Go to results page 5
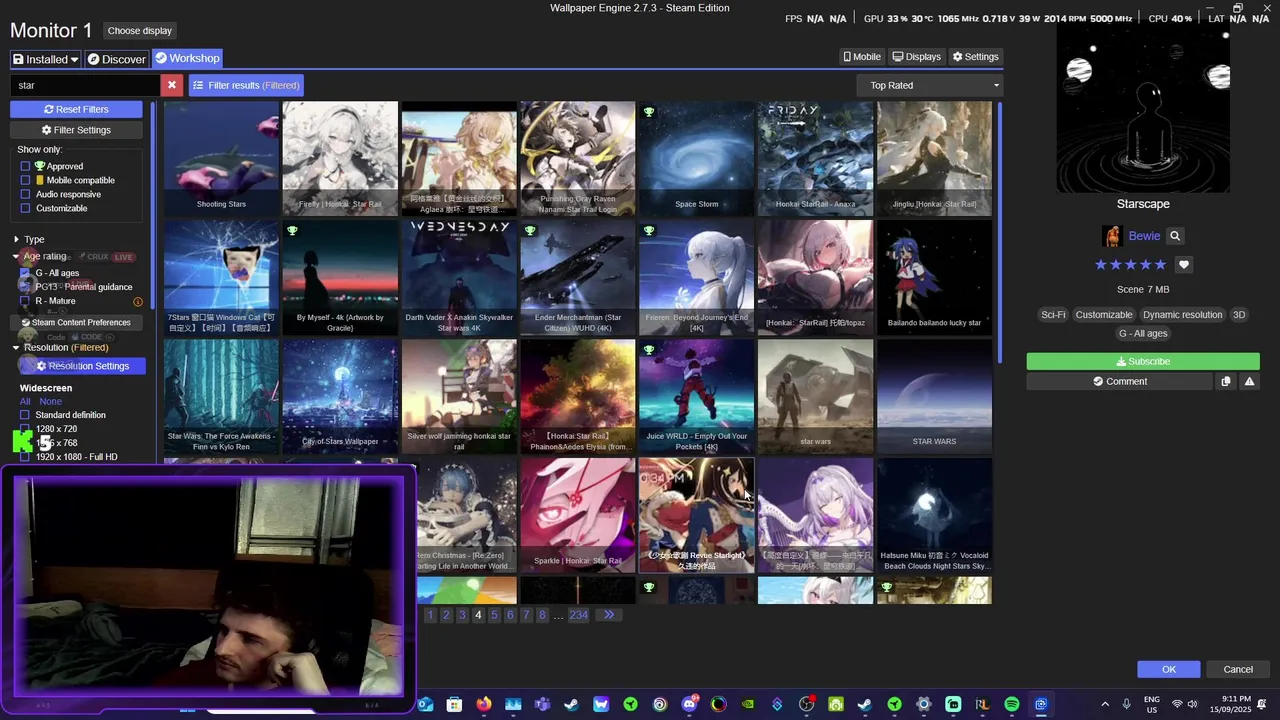This screenshot has width=1280, height=720. click(494, 615)
